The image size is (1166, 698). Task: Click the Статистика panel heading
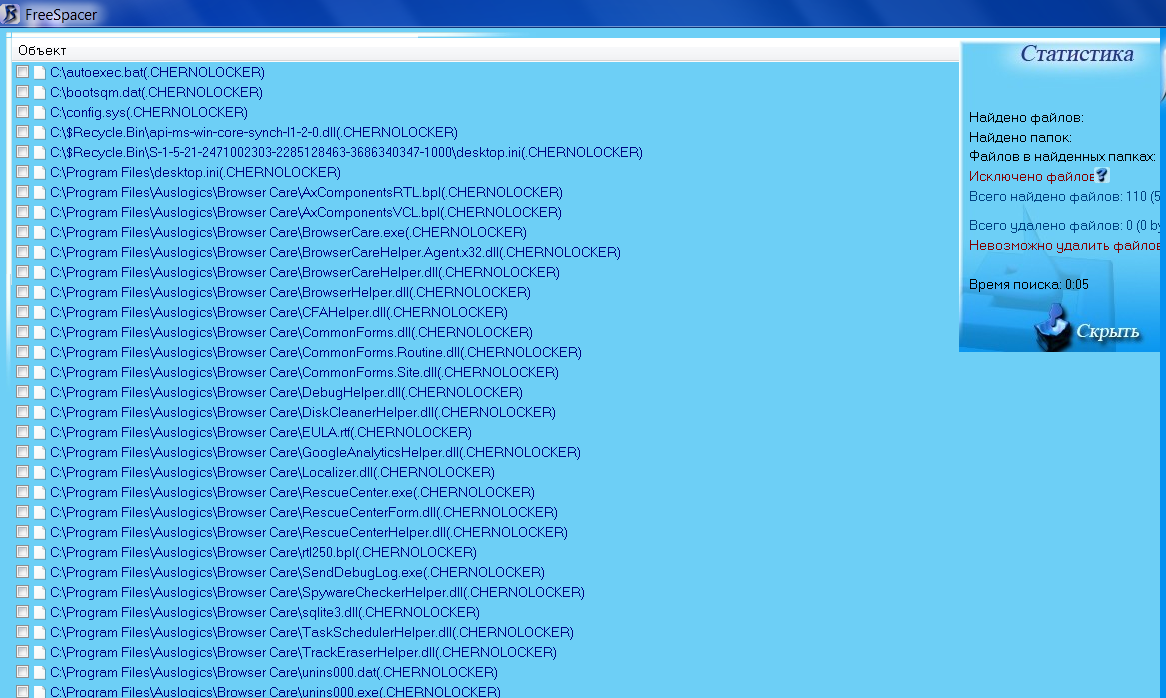[x=1077, y=54]
